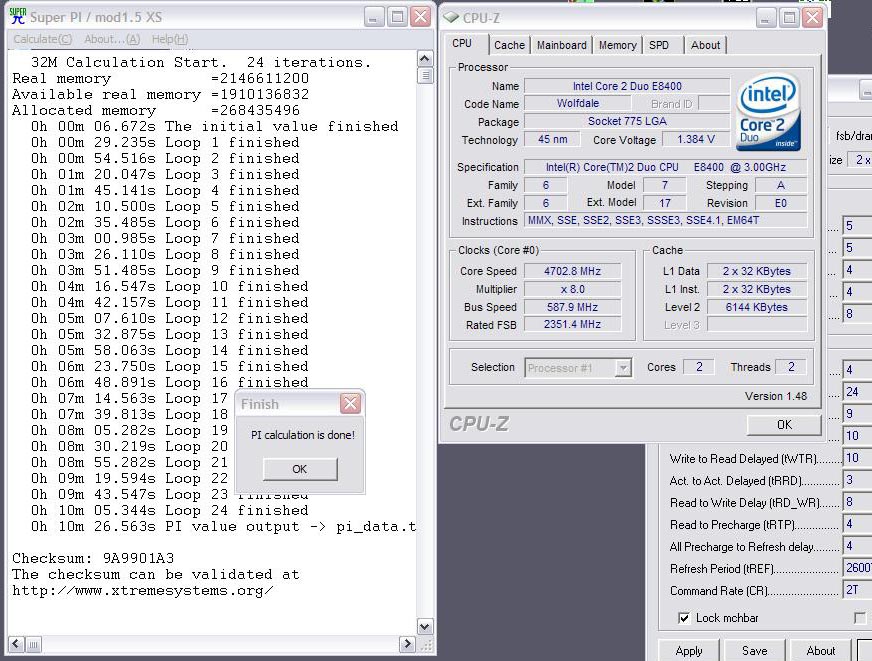Maximize the Super PI window
Viewport: 872px width, 661px height.
pos(398,17)
